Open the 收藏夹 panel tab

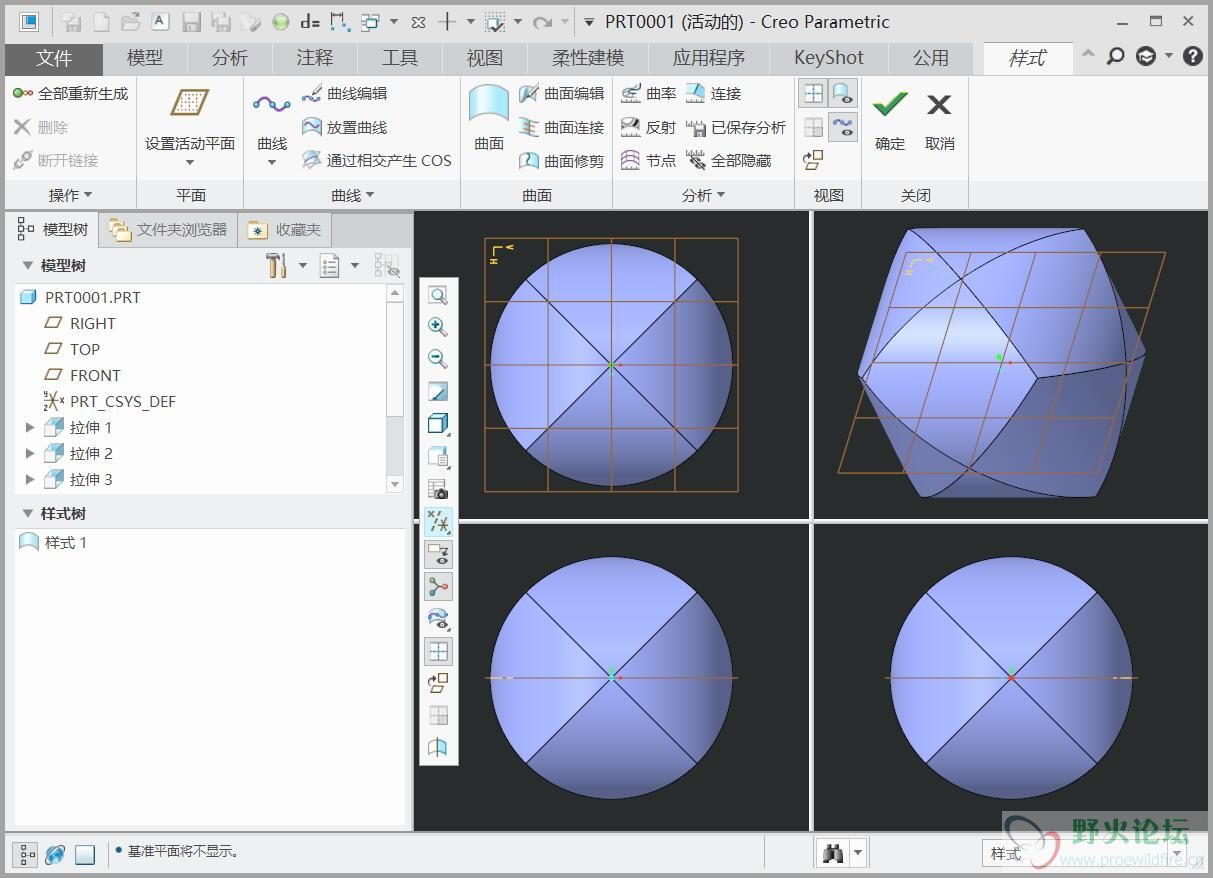pyautogui.click(x=285, y=230)
